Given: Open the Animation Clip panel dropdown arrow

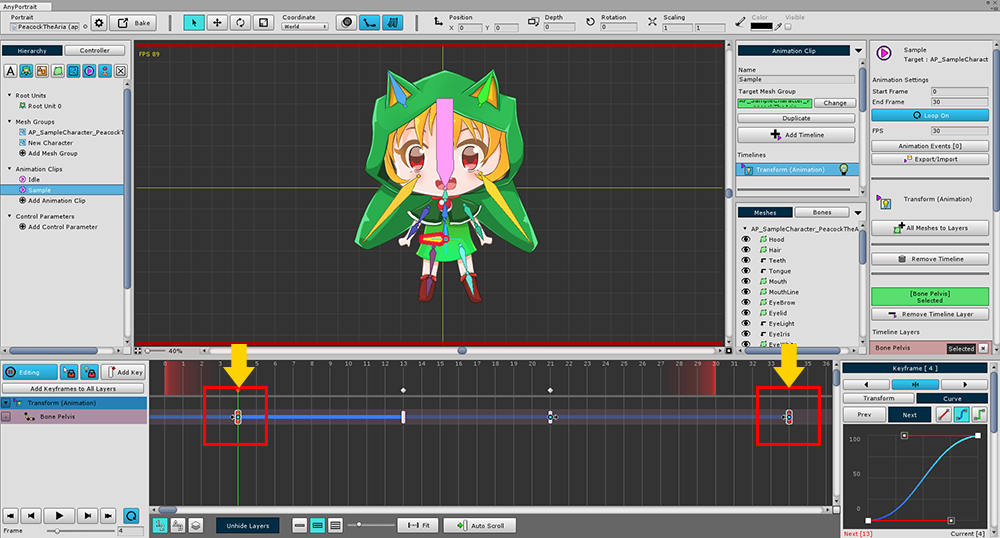Looking at the screenshot, I should point(858,50).
